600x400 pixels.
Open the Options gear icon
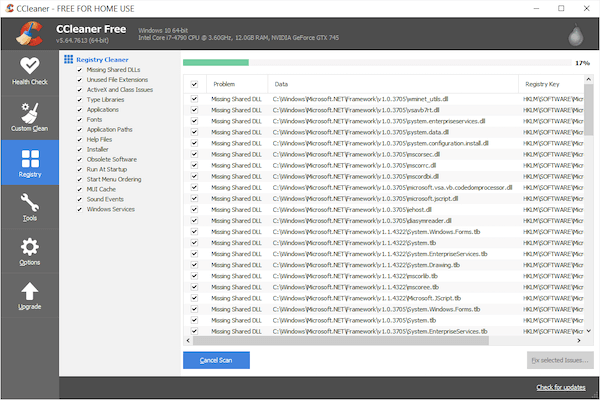pyautogui.click(x=28, y=248)
